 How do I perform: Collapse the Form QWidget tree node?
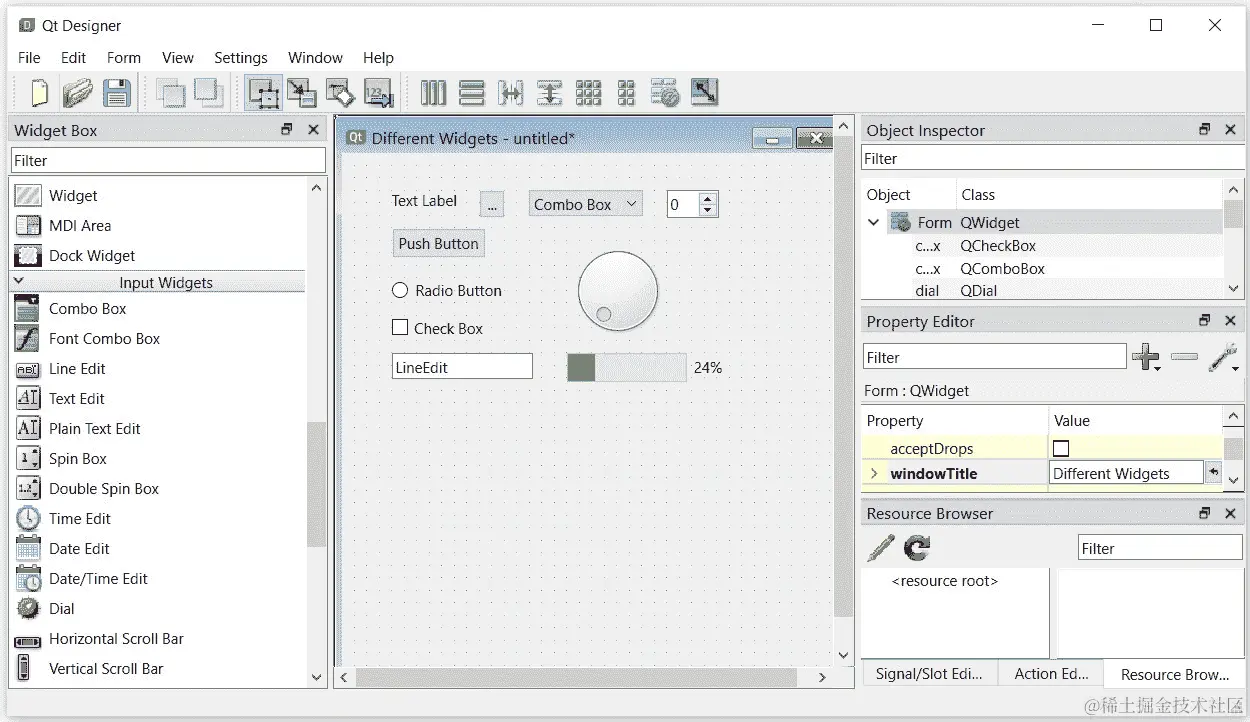point(873,222)
